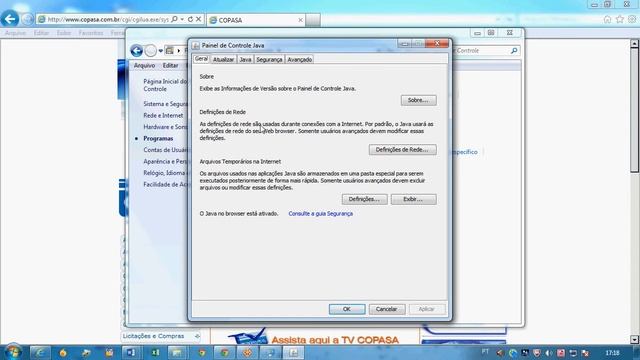Image resolution: width=640 pixels, height=360 pixels.
Task: Switch to the Segurança tab
Action: 269,60
